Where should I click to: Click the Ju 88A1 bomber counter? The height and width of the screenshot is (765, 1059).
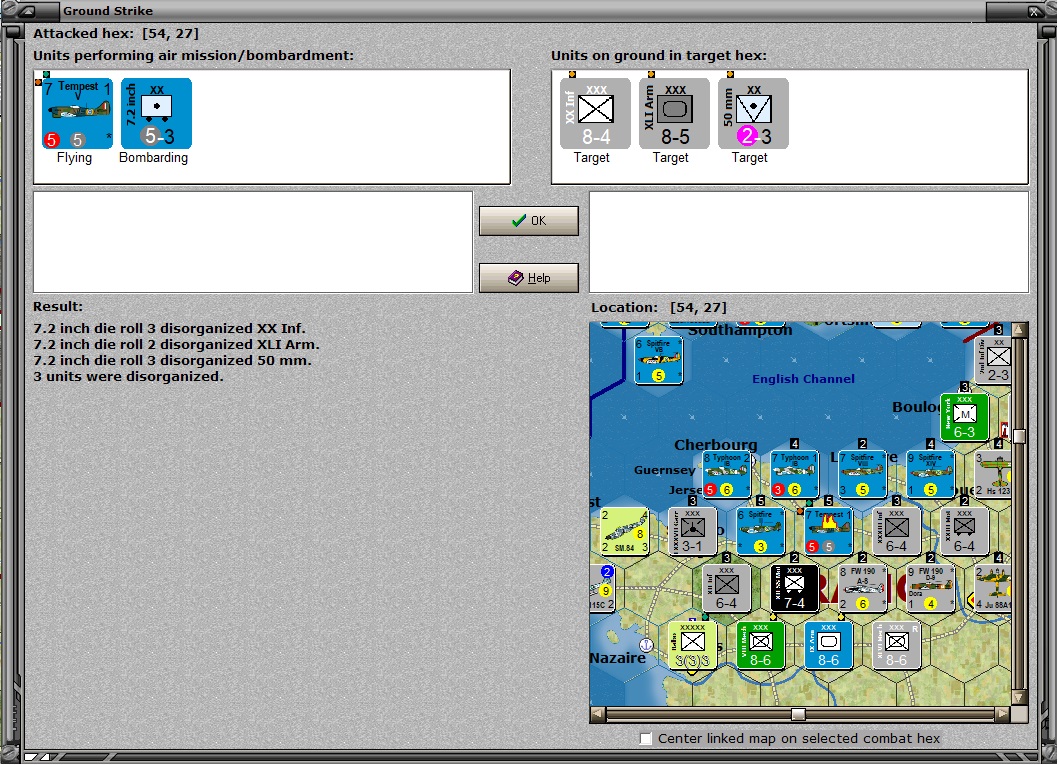coord(993,587)
